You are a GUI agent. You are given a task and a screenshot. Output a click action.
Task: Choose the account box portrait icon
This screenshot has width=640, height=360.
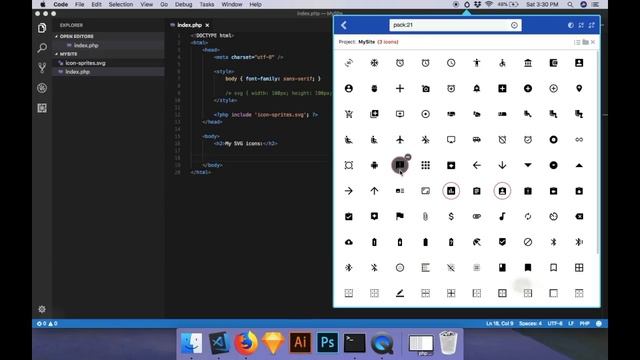pos(579,63)
